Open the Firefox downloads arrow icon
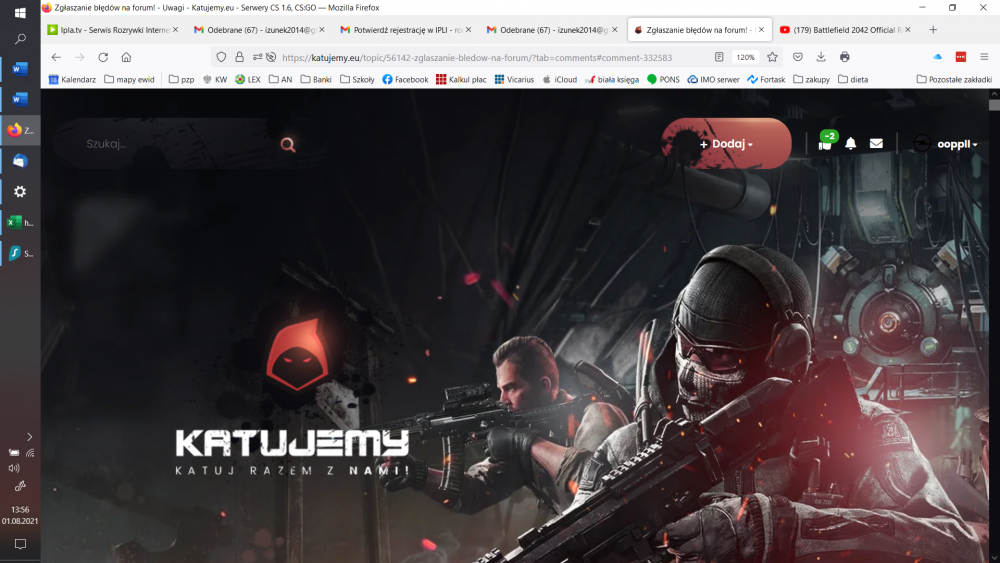Screen dimensions: 1000x563 pos(821,57)
